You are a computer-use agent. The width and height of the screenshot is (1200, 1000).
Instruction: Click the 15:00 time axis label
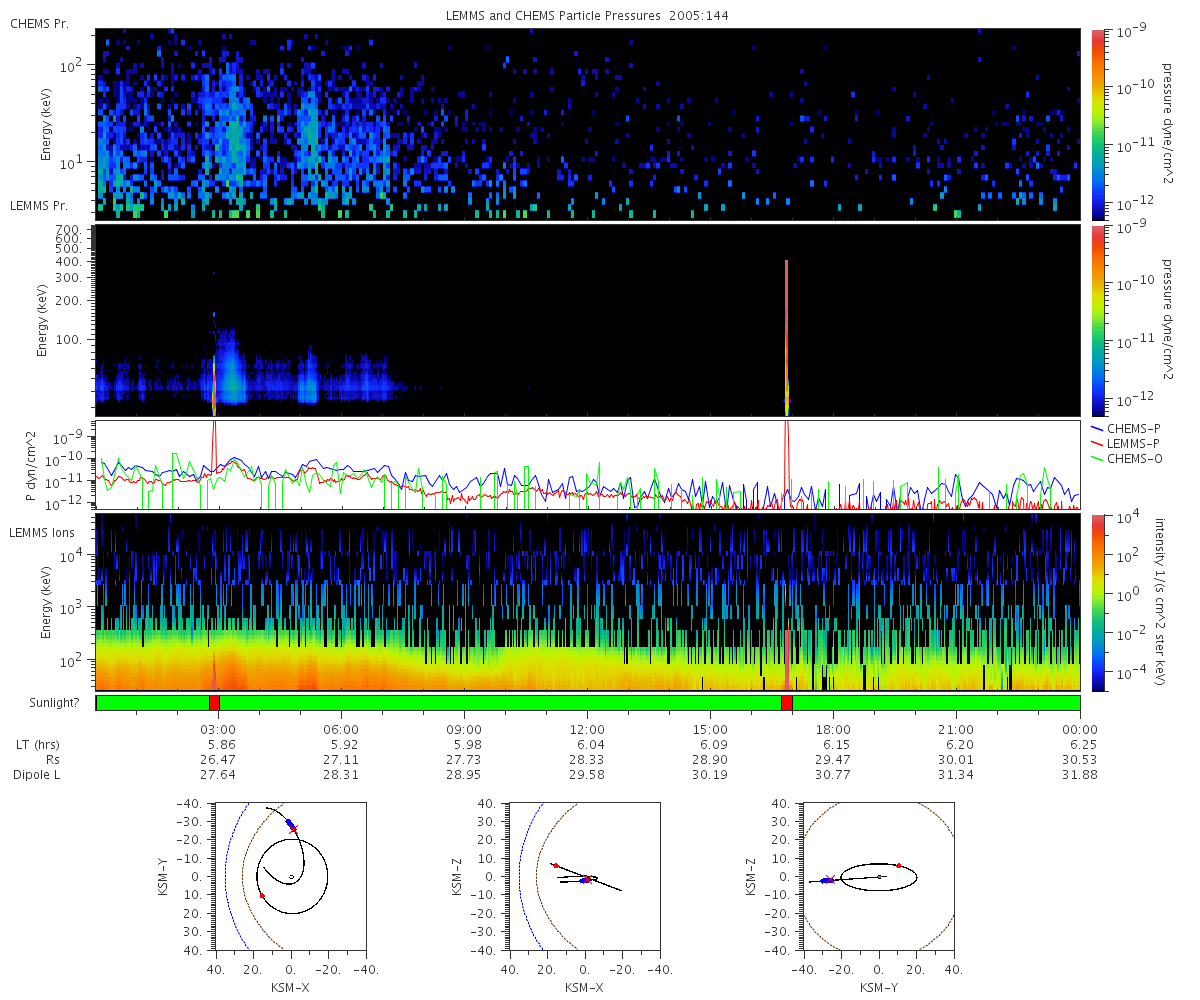[x=710, y=729]
